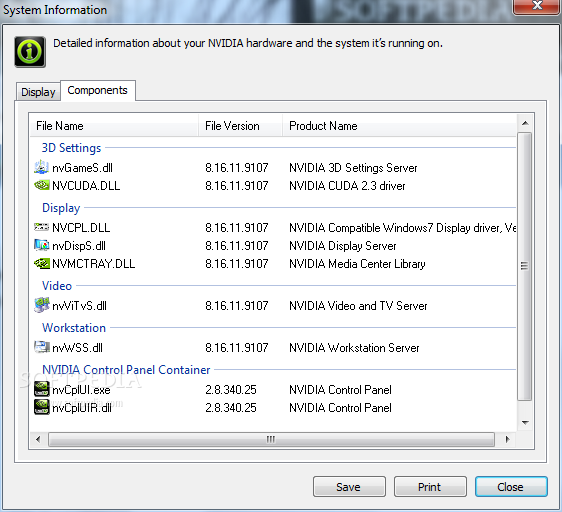
Task: Sort by Product Name column header
Action: point(399,125)
